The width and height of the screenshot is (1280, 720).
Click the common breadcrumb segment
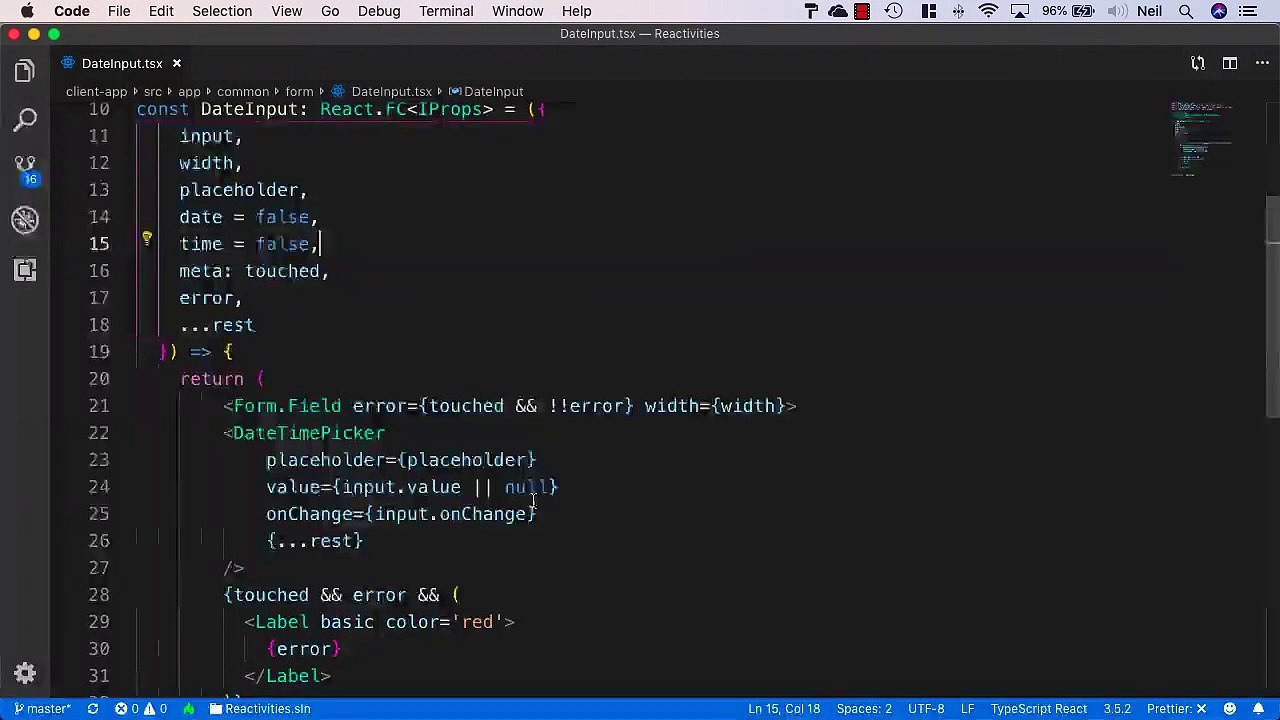pos(243,91)
